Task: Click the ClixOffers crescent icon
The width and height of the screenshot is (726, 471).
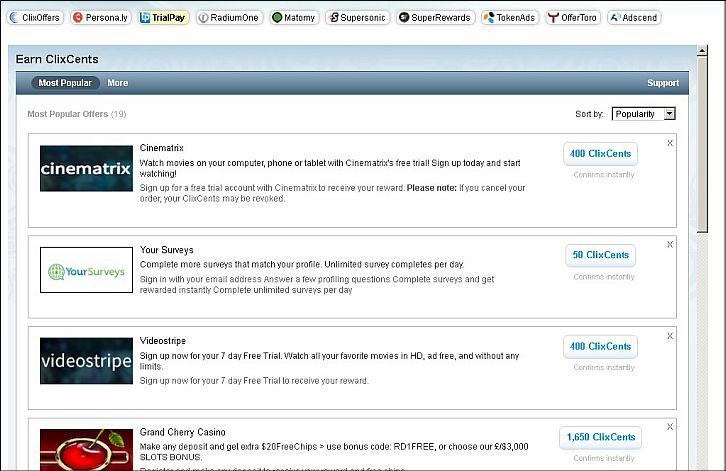Action: point(14,18)
